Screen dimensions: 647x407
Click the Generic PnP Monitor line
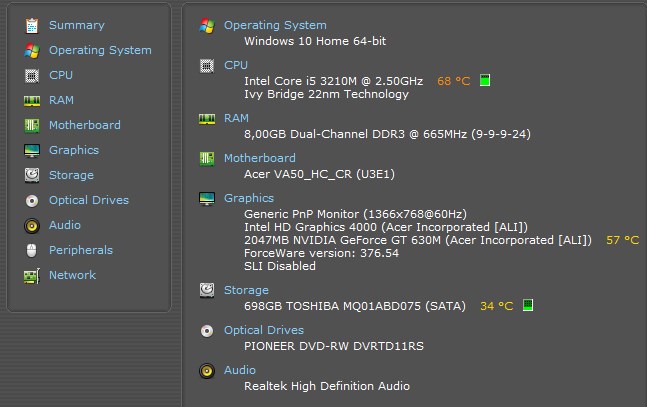tap(355, 214)
